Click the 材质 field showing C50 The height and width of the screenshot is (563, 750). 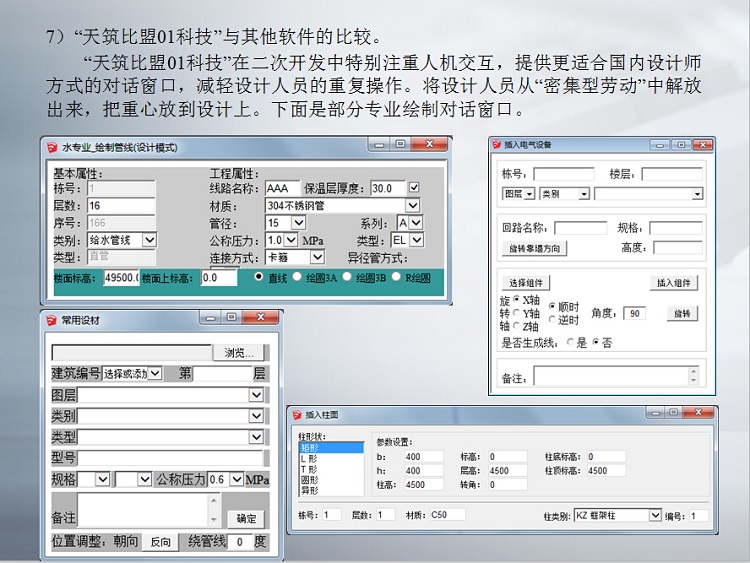pyautogui.click(x=447, y=515)
